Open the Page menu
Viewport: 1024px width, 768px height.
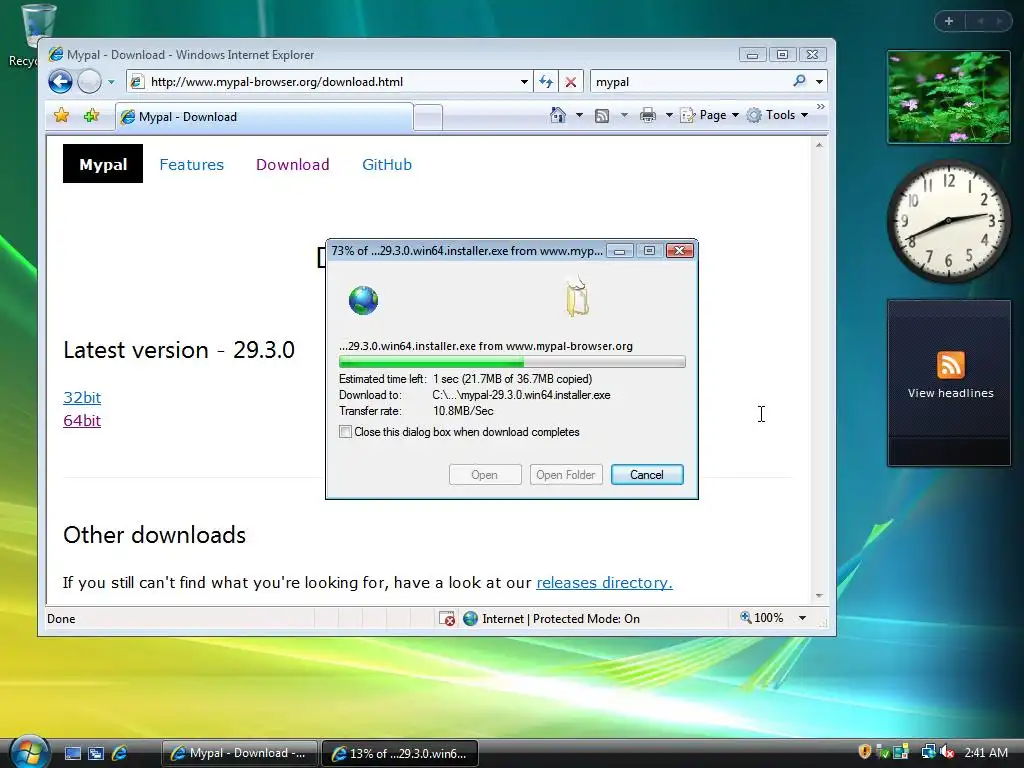[710, 115]
